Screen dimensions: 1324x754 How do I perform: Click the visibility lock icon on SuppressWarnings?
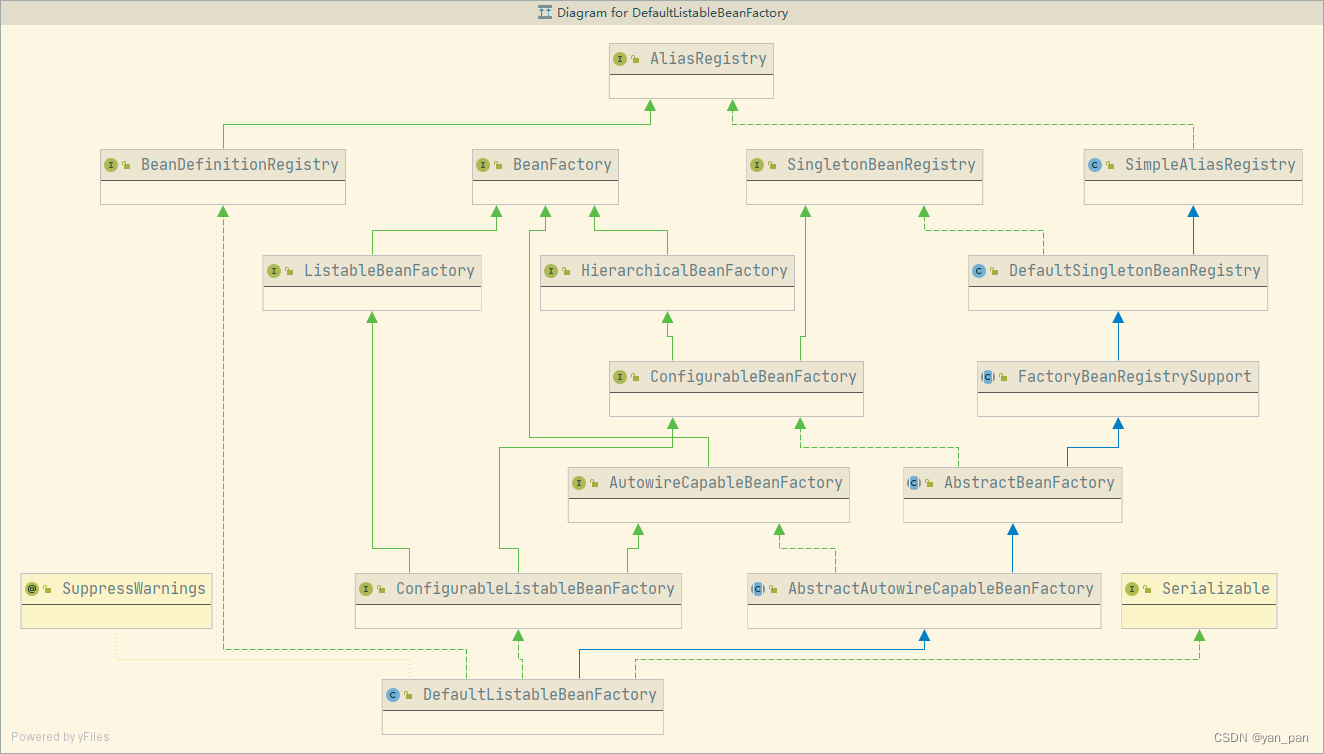[47, 590]
